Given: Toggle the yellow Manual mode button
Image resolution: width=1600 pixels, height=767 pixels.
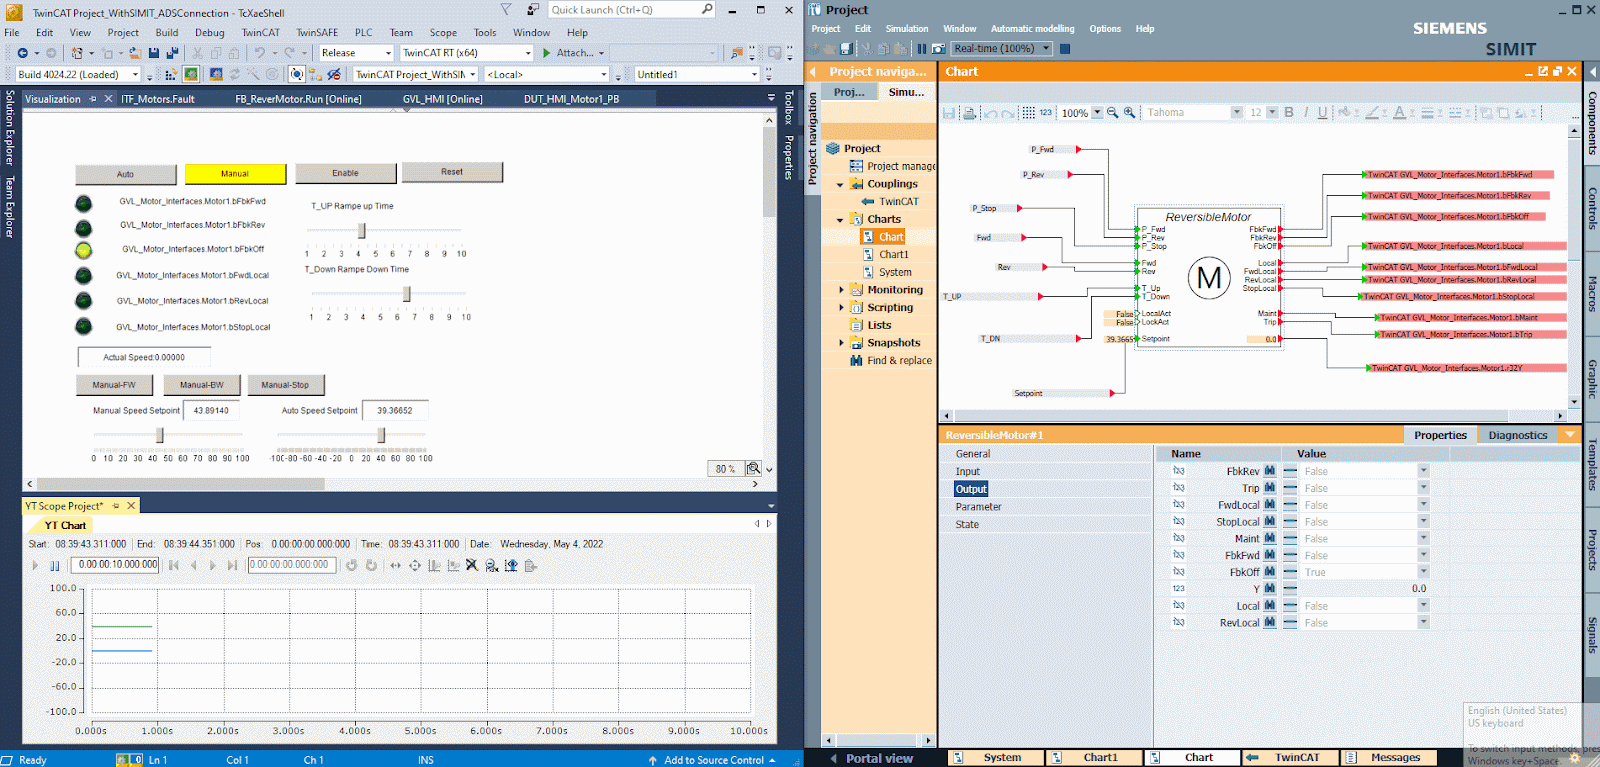Looking at the screenshot, I should coord(235,174).
